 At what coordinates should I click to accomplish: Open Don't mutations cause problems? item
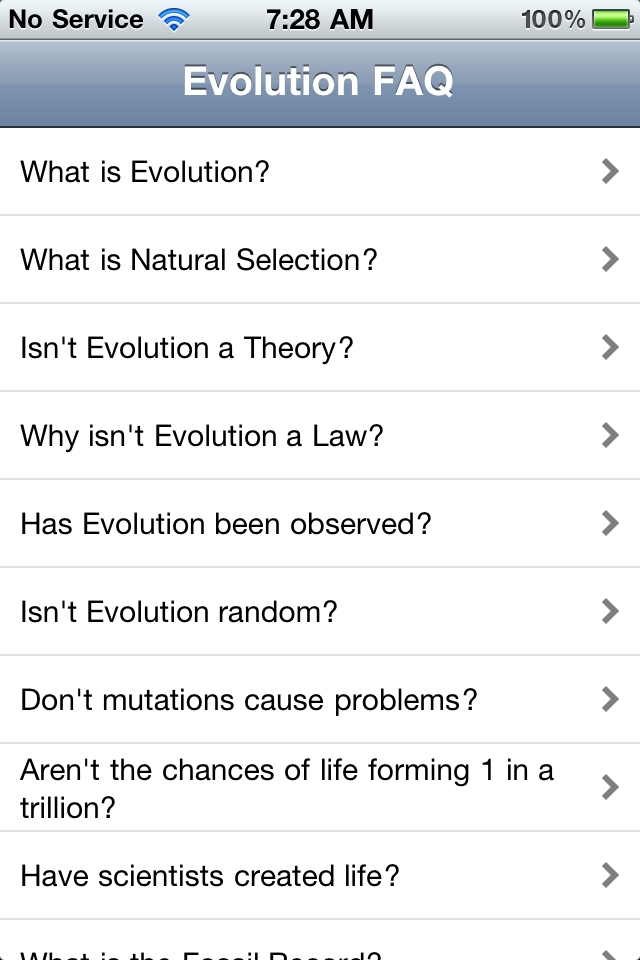pyautogui.click(x=249, y=700)
